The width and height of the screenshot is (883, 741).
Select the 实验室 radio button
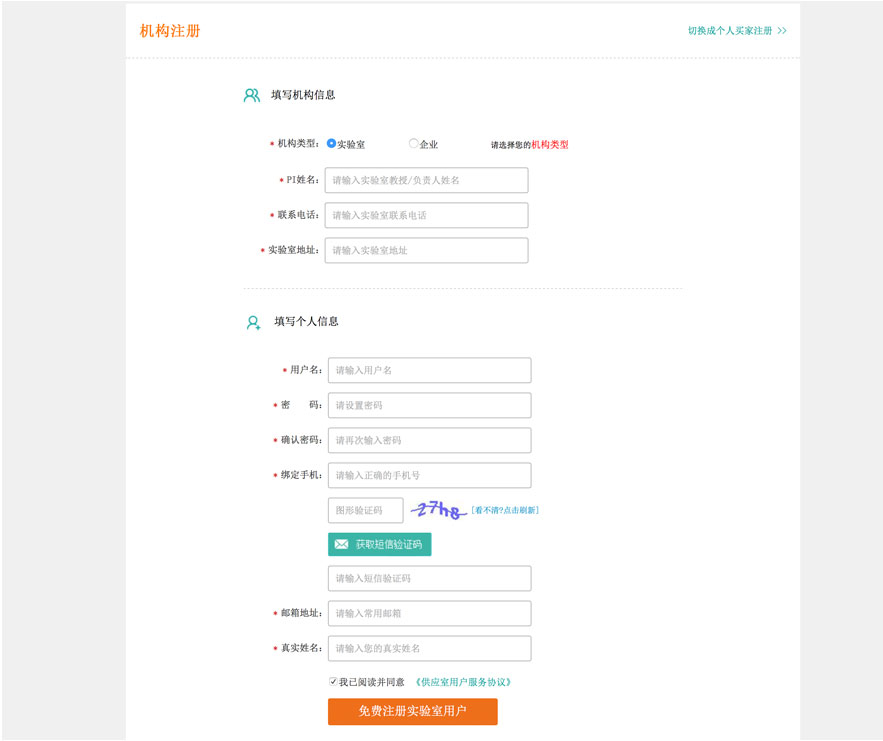(x=332, y=144)
